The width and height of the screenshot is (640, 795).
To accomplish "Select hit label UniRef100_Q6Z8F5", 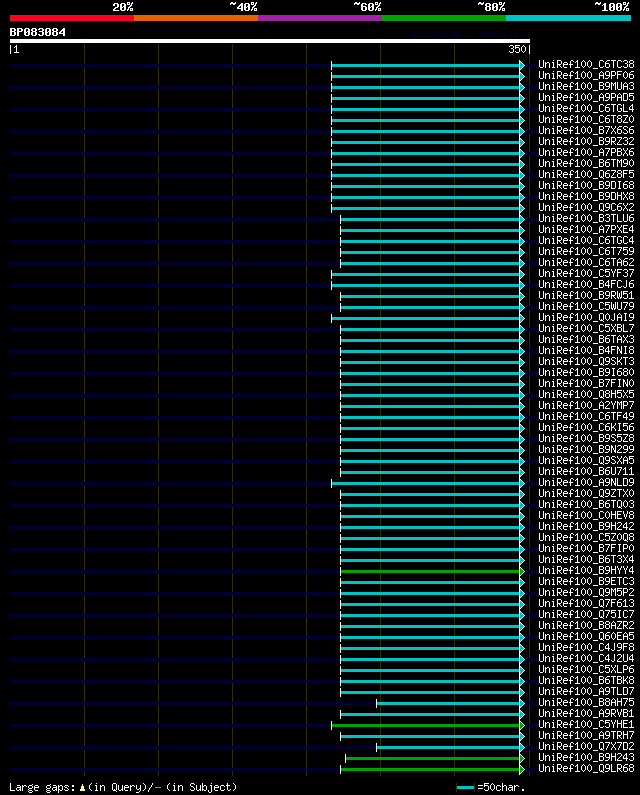I will click(x=586, y=174).
